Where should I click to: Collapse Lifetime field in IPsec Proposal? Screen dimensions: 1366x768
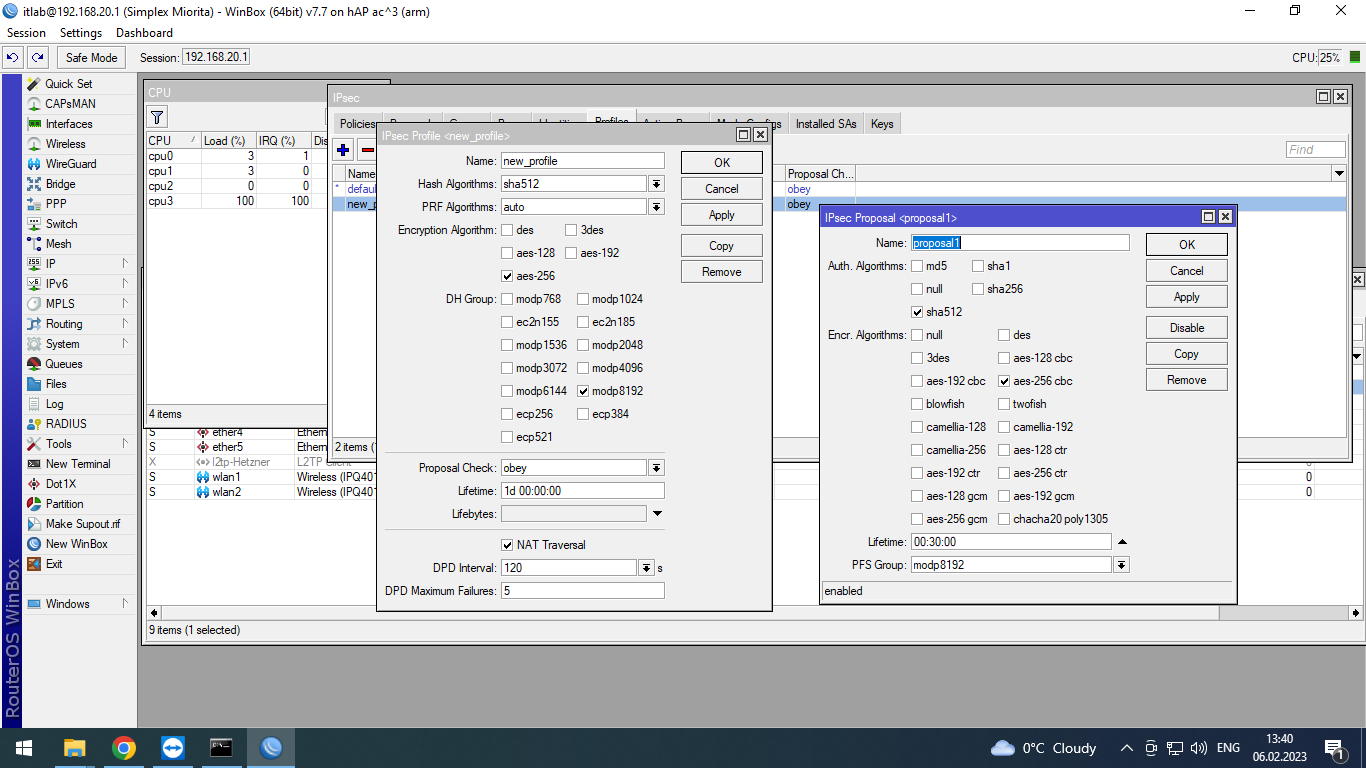coord(1122,542)
